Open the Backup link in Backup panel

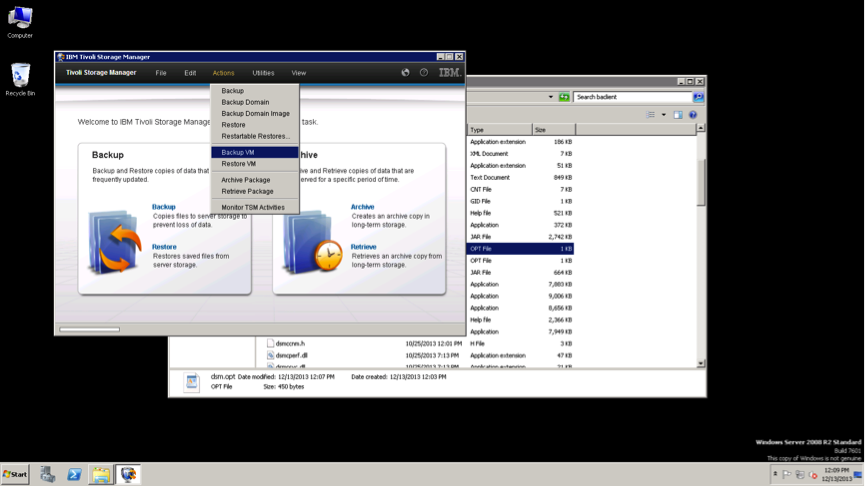[x=163, y=207]
